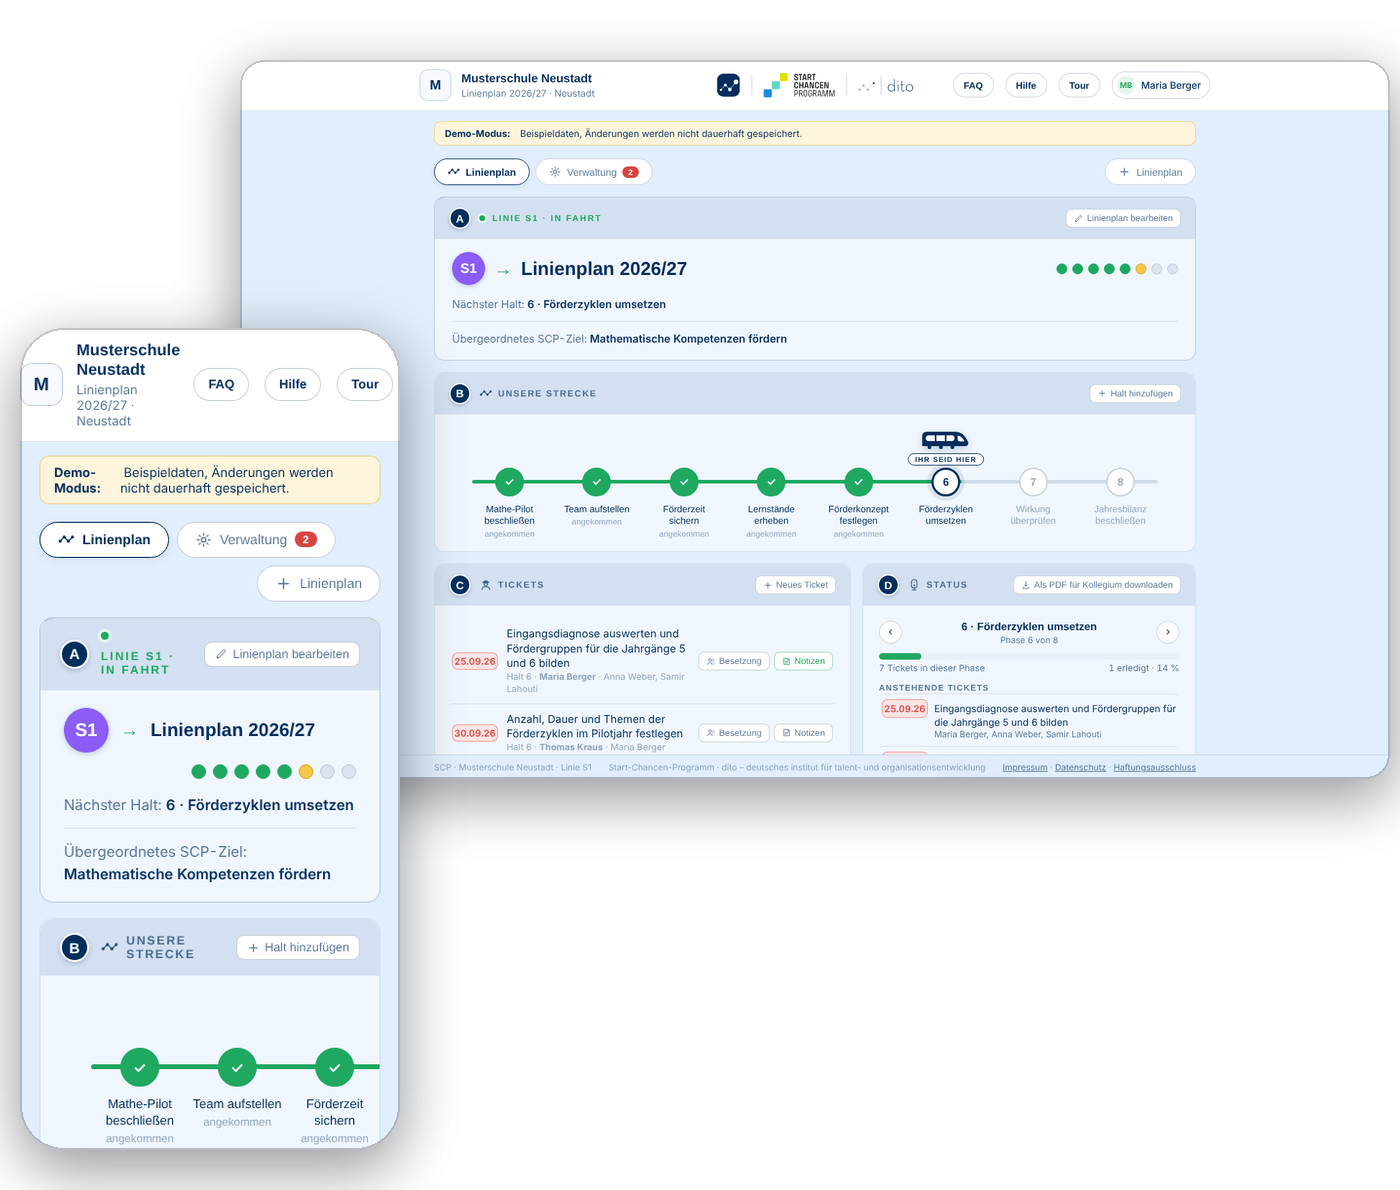Click the dark-blue line chart logo in desktop header
Screen dimensions: 1400x1190
729,85
